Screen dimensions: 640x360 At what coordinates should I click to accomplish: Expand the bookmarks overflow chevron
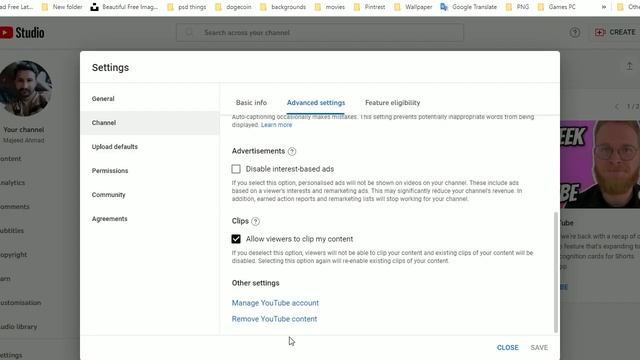click(x=604, y=7)
